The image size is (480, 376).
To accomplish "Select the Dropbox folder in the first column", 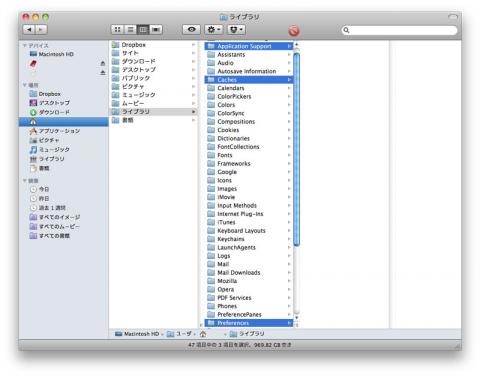I will pyautogui.click(x=153, y=45).
